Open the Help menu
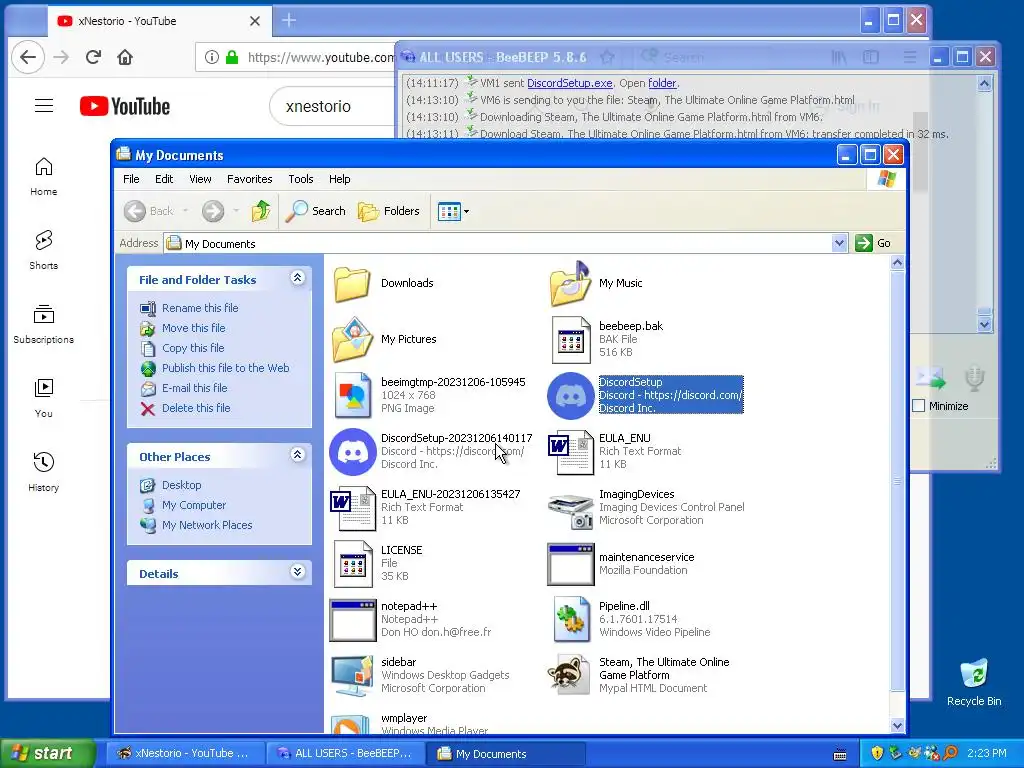Image resolution: width=1024 pixels, height=768 pixels. 340,179
